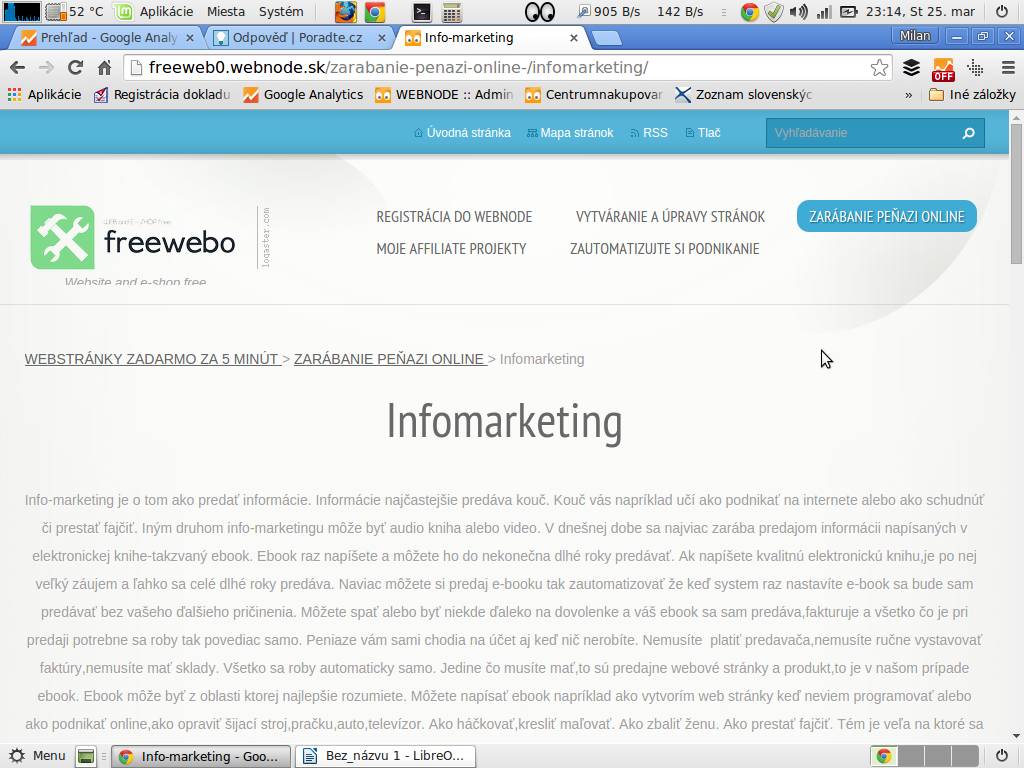The width and height of the screenshot is (1024, 768).
Task: Bookmark this page with the star icon
Action: pyautogui.click(x=879, y=67)
